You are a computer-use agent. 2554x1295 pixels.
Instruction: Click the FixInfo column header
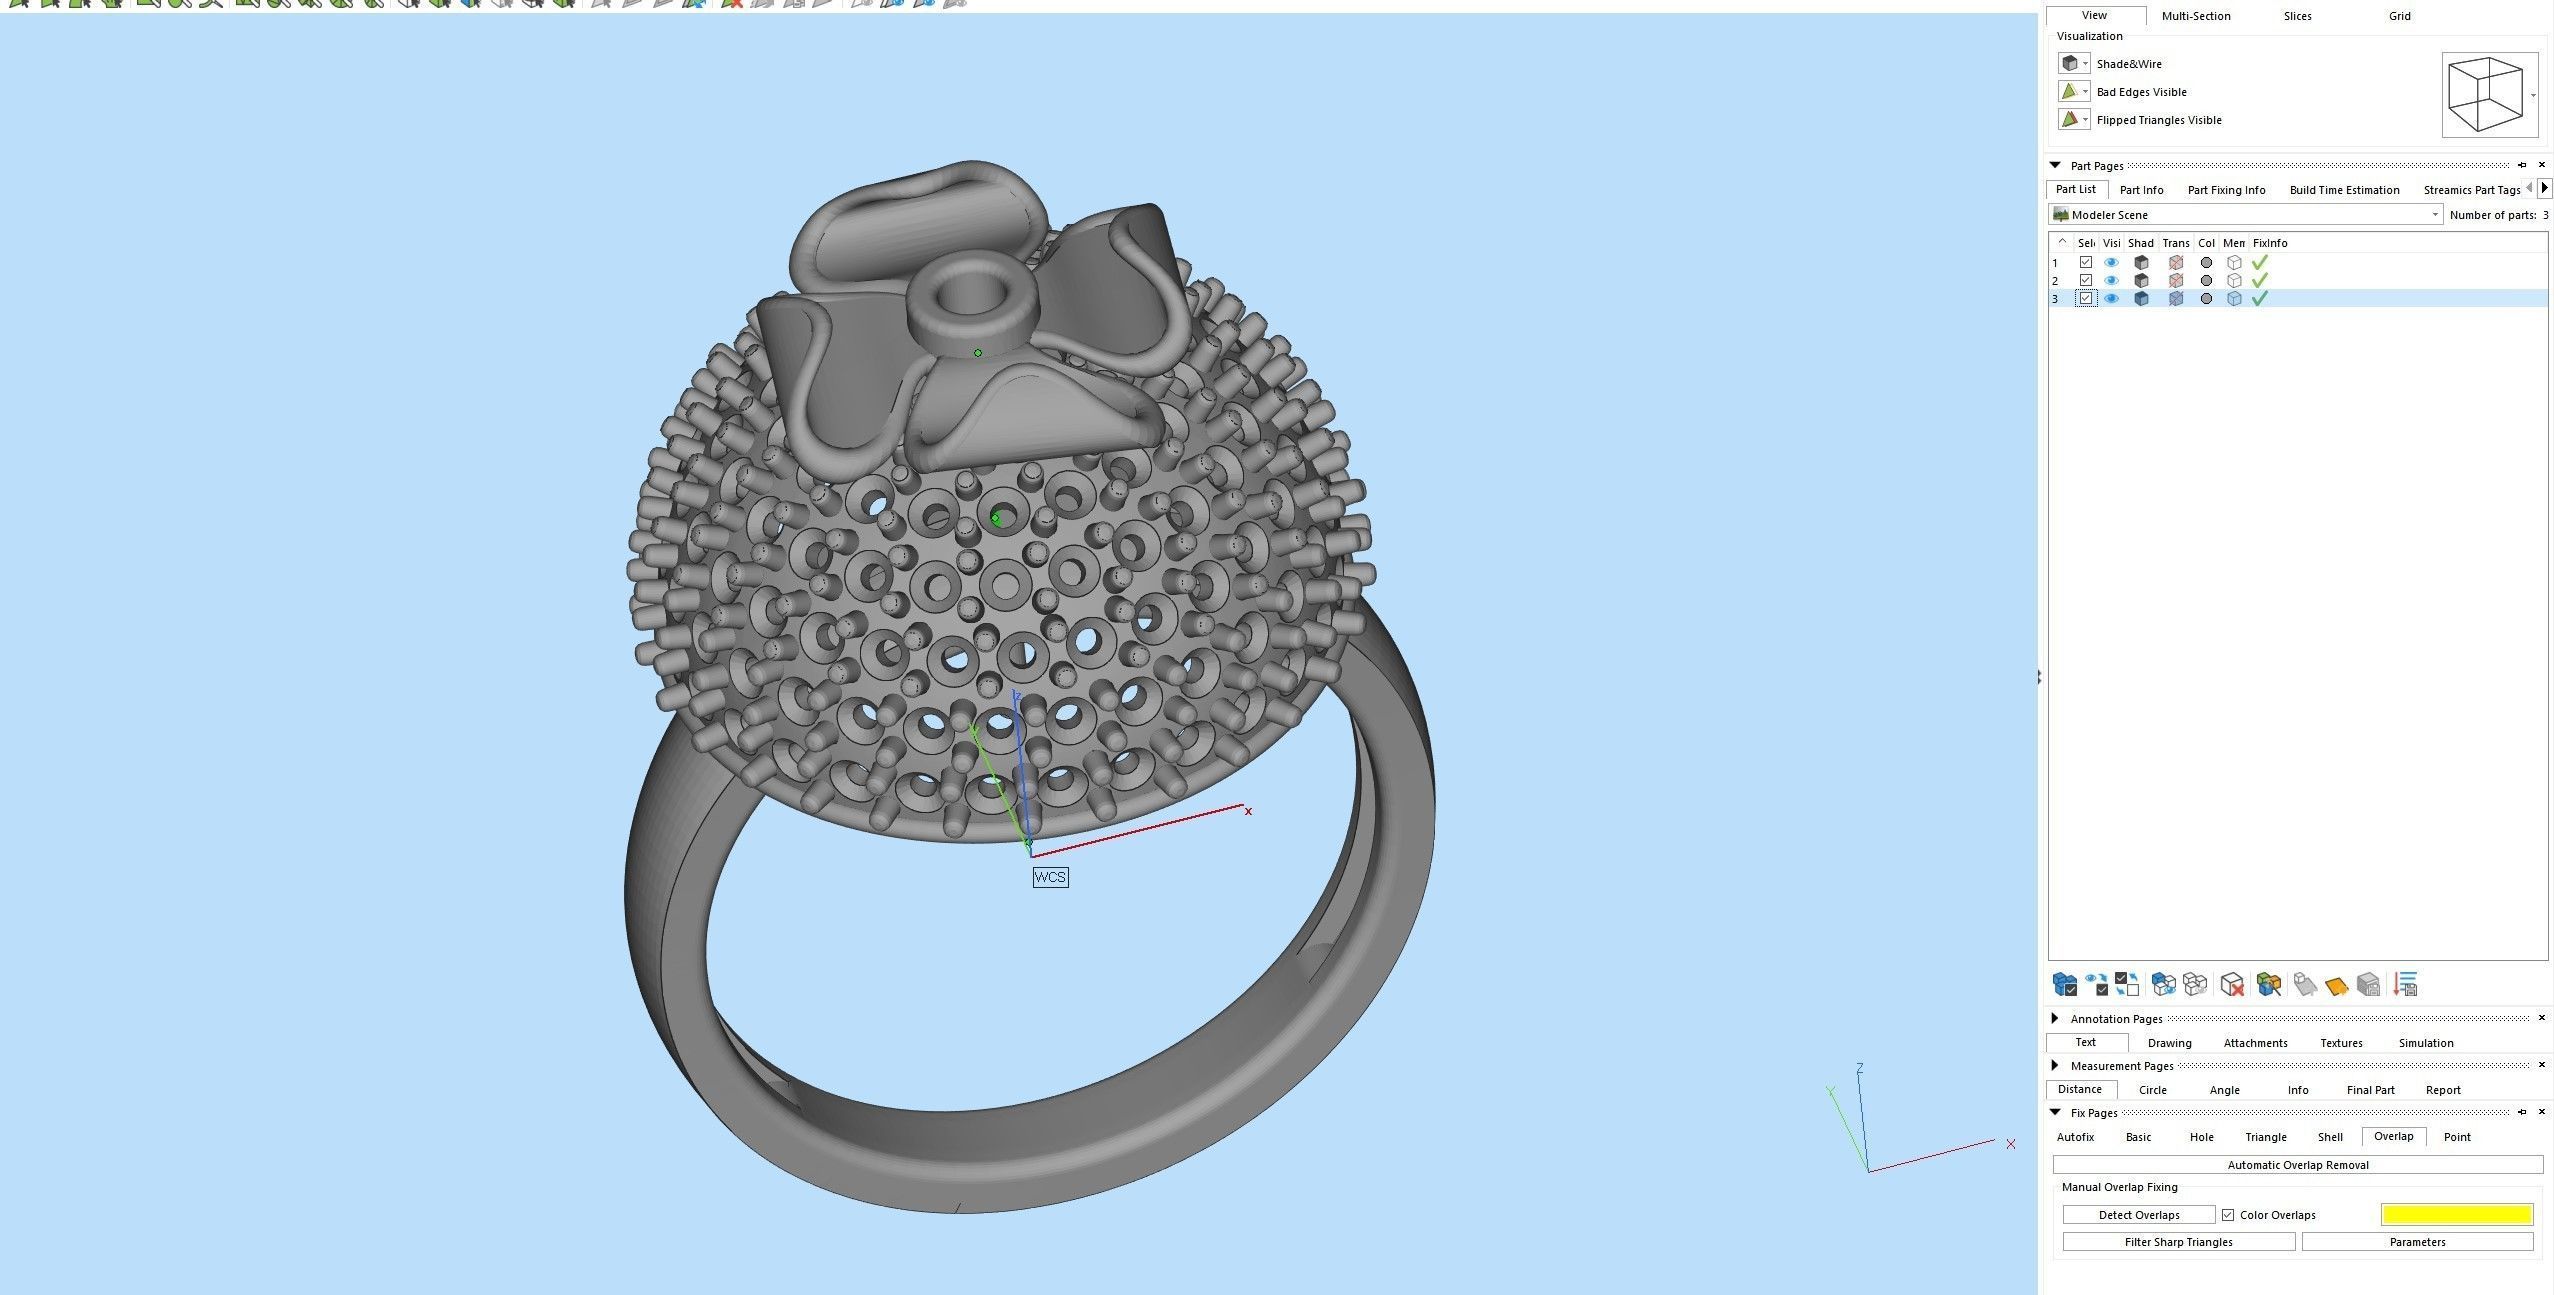pyautogui.click(x=2270, y=243)
